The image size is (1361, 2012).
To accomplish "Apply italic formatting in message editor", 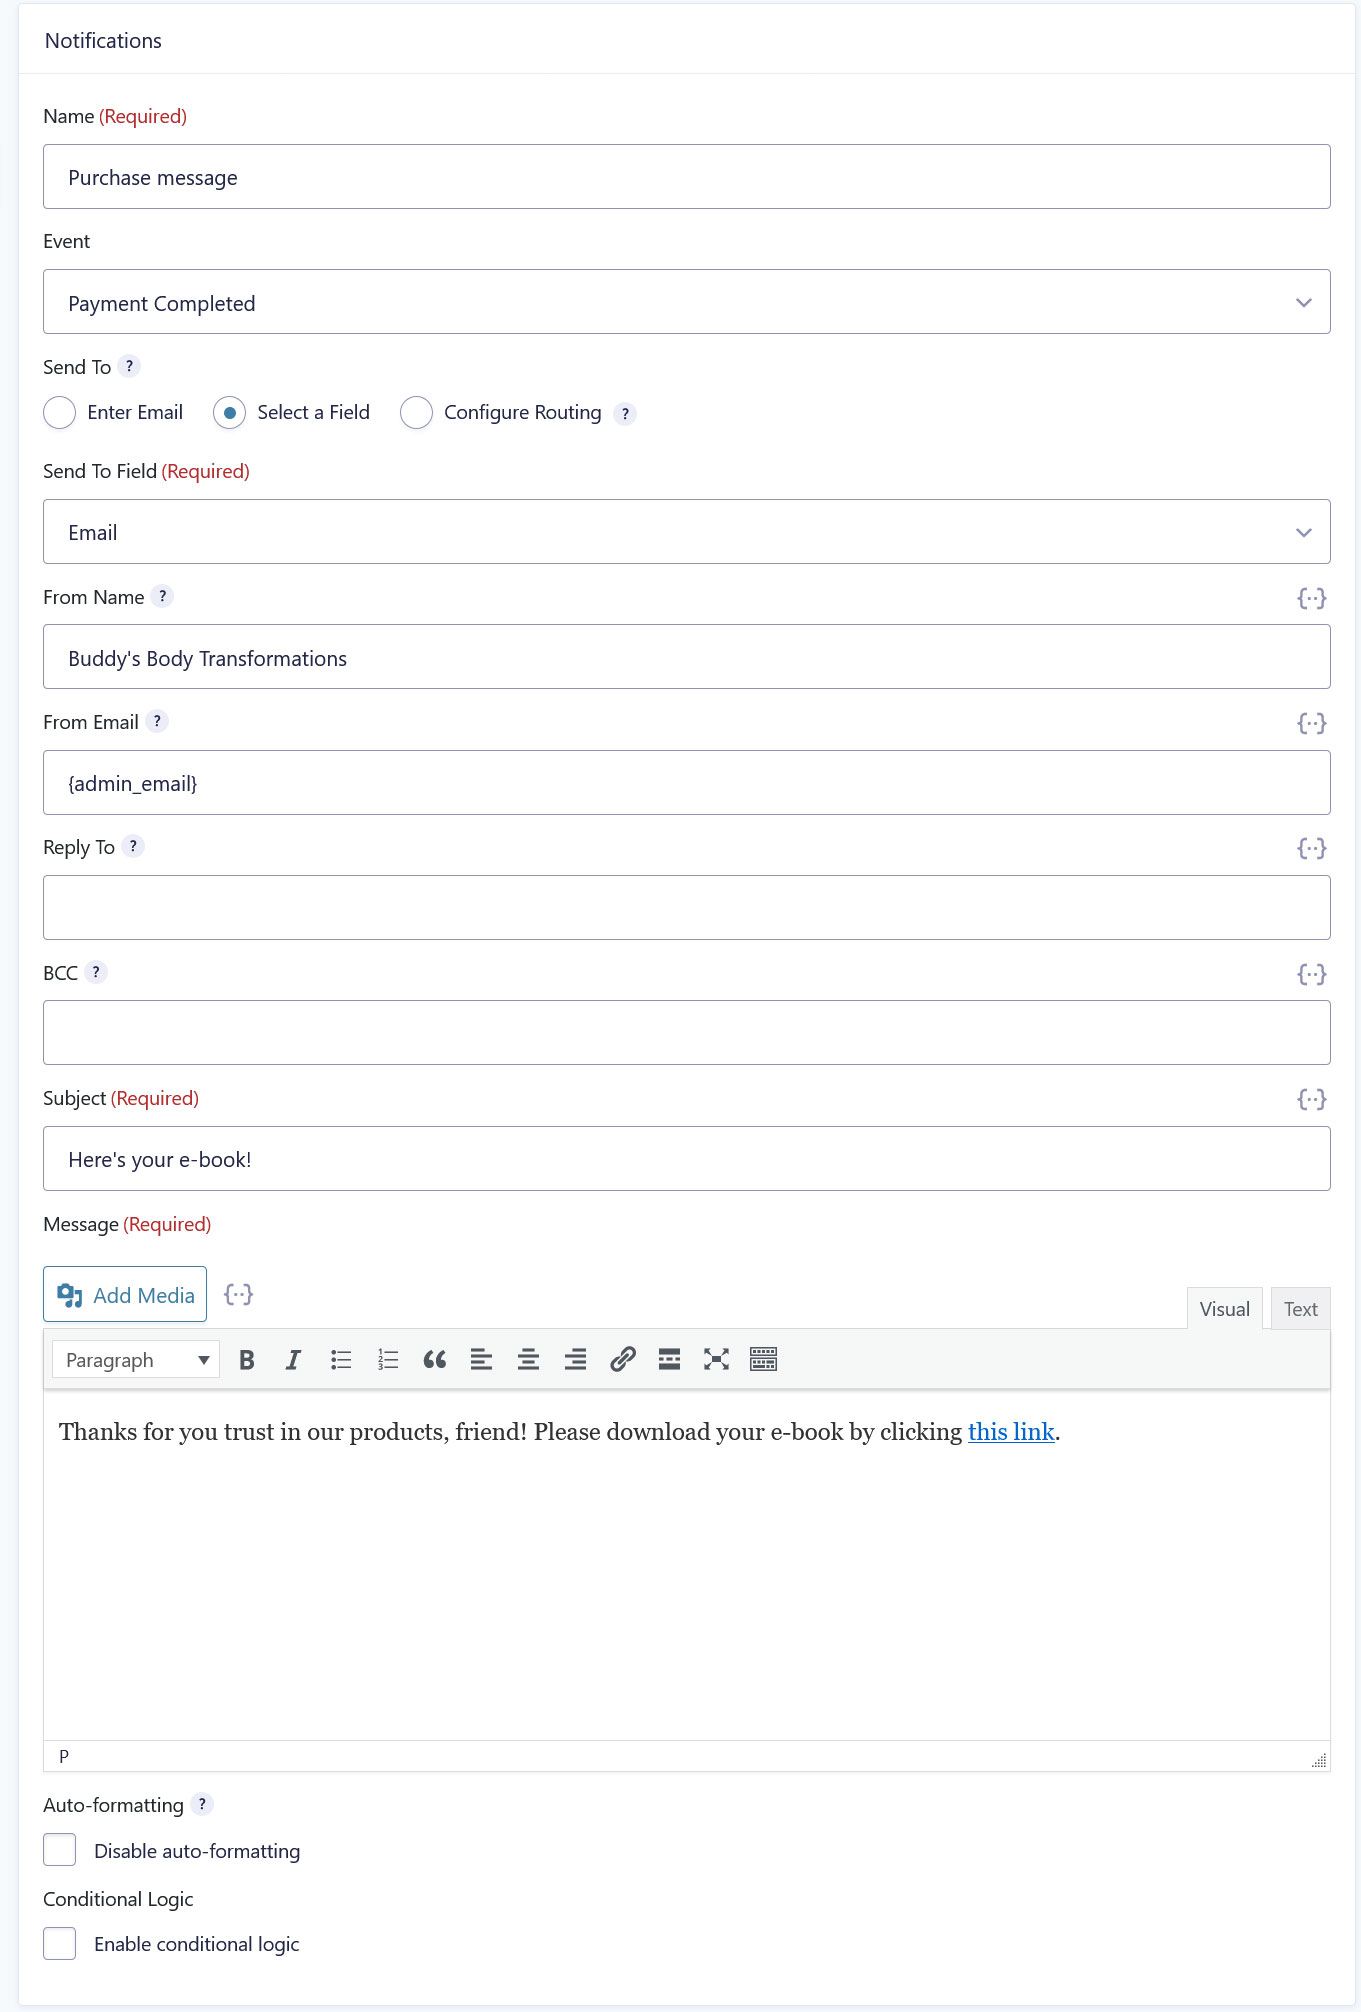I will click(x=293, y=1359).
